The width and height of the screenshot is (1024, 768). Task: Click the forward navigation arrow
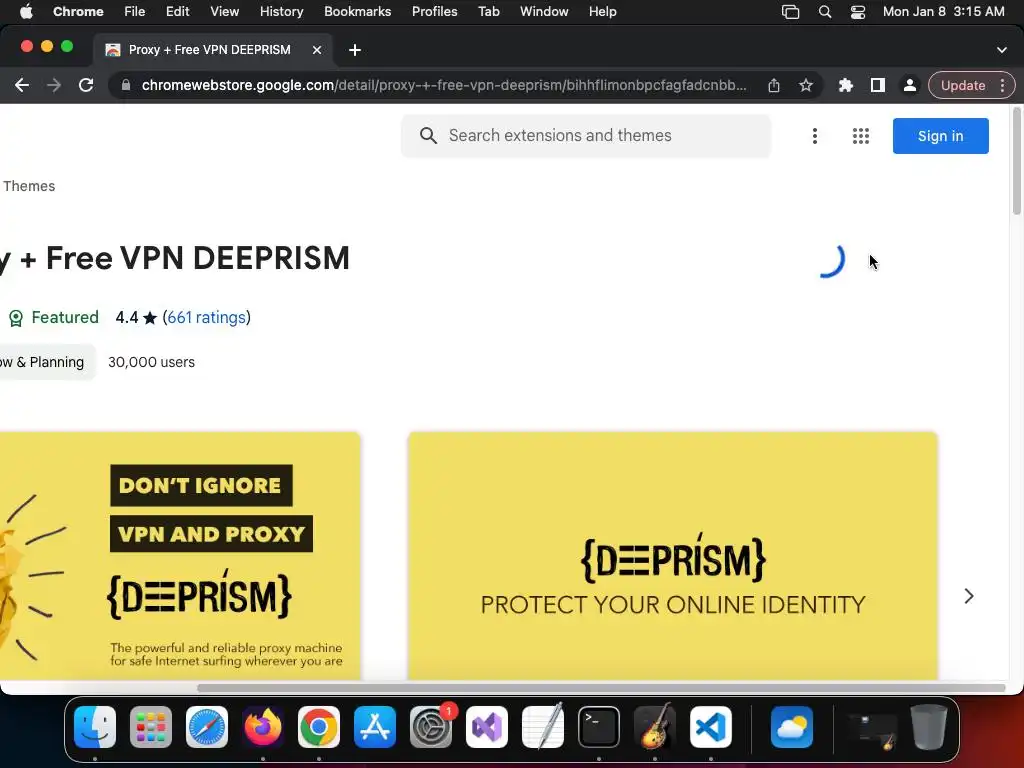54,85
